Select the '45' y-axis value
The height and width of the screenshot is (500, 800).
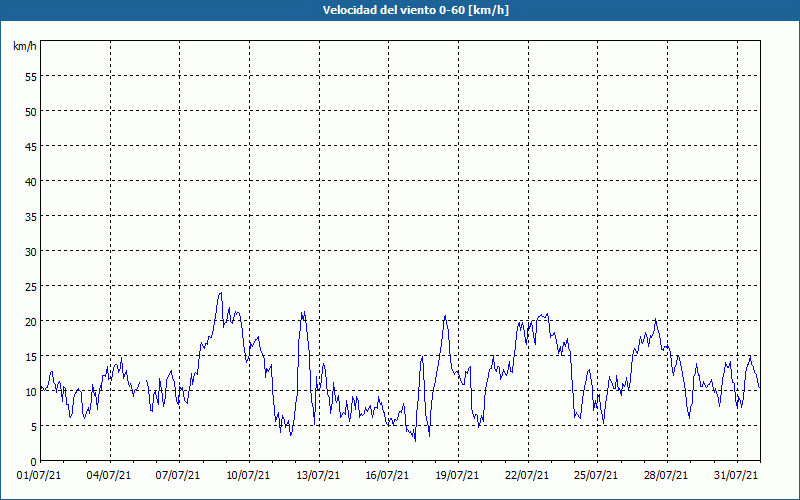(31, 146)
